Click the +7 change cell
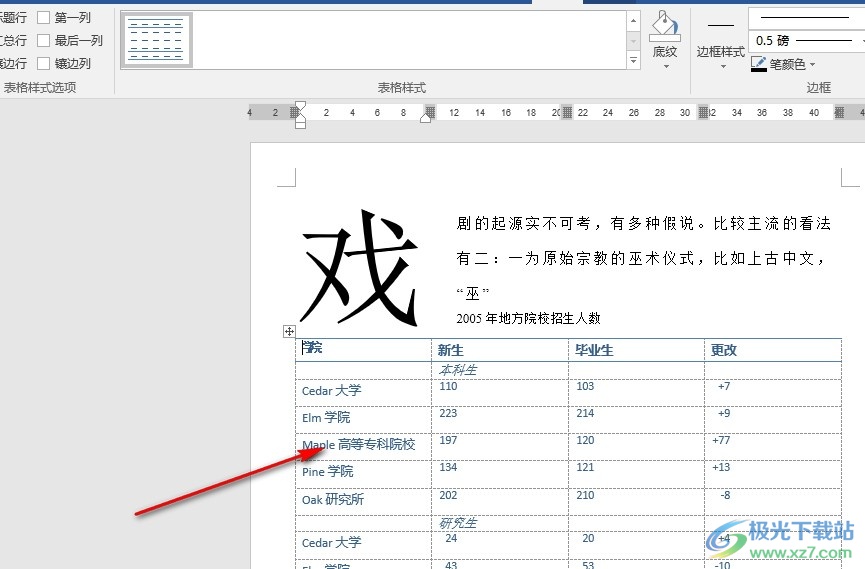The height and width of the screenshot is (569, 865). [773, 393]
